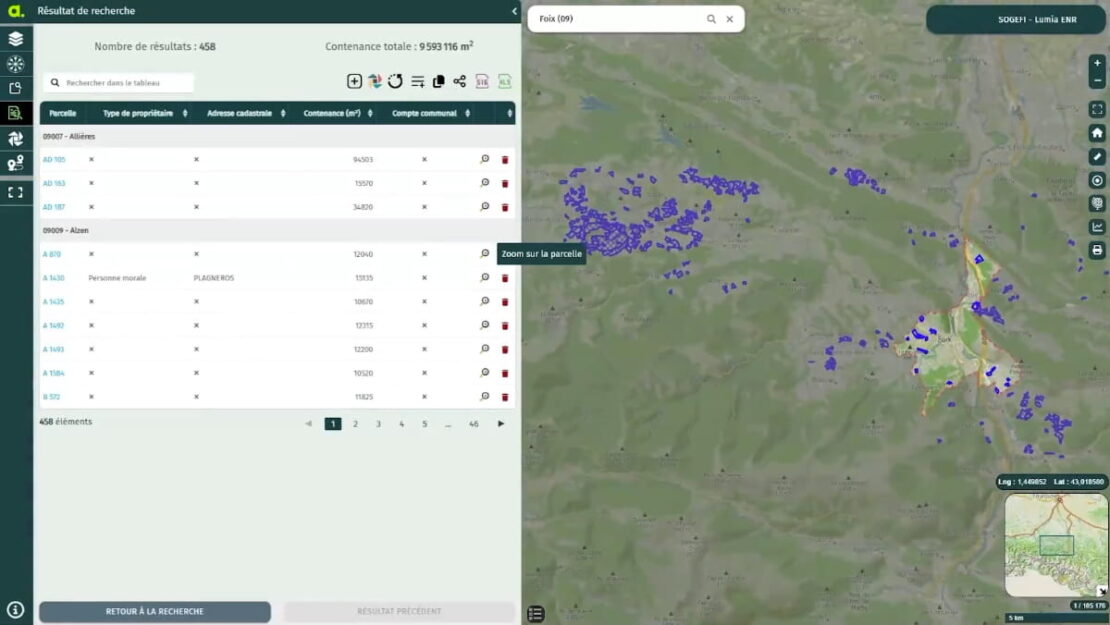Open the layers panel in left sidebar
Image resolution: width=1110 pixels, height=625 pixels.
pos(16,39)
